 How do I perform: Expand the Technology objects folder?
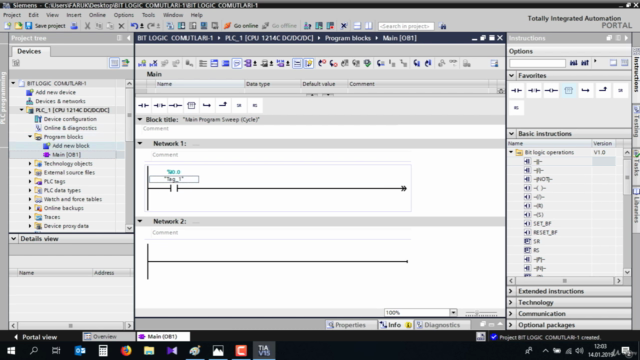click(30, 164)
